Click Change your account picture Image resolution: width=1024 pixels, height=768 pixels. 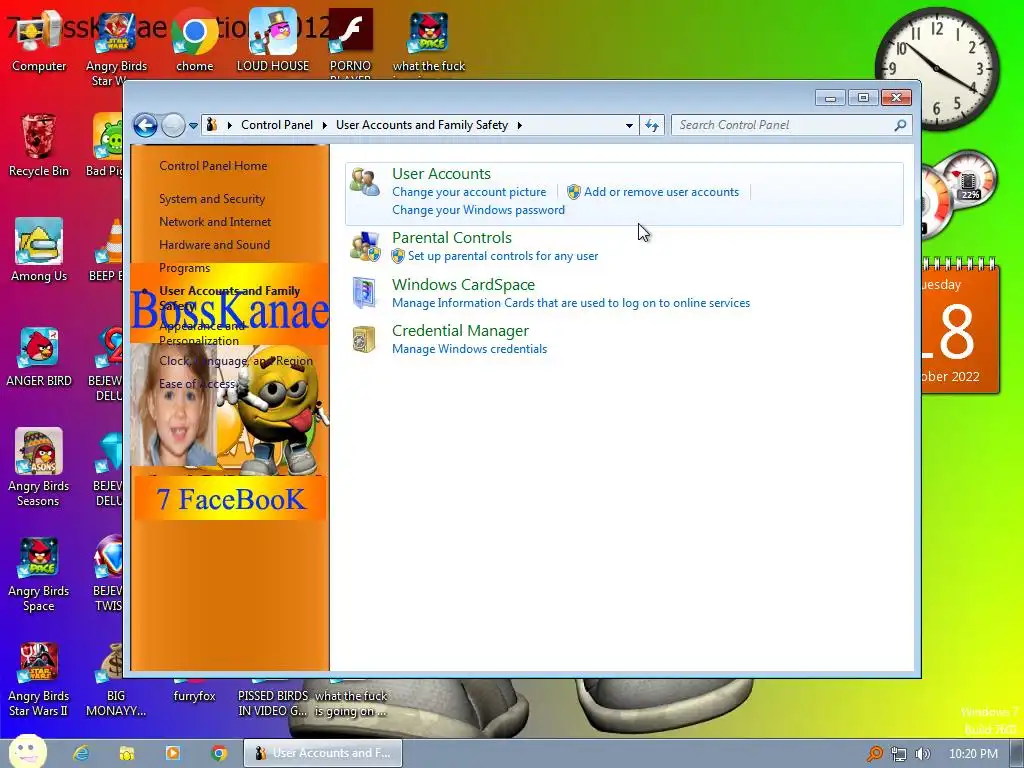tap(469, 192)
